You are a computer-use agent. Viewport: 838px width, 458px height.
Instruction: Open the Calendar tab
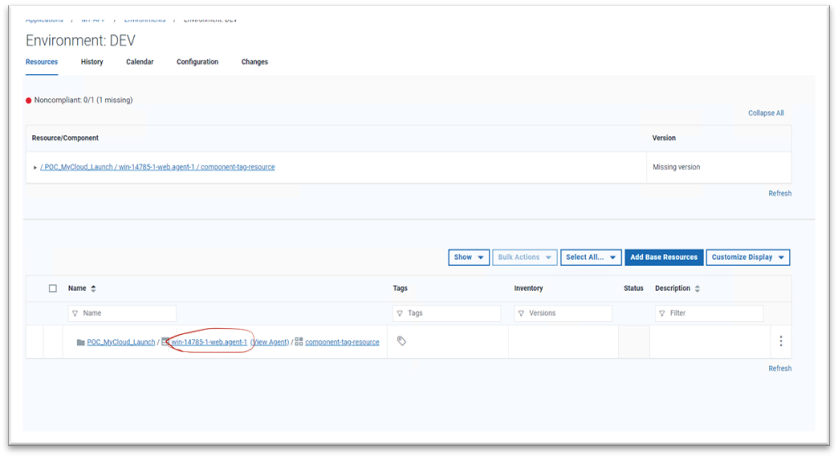click(x=140, y=62)
